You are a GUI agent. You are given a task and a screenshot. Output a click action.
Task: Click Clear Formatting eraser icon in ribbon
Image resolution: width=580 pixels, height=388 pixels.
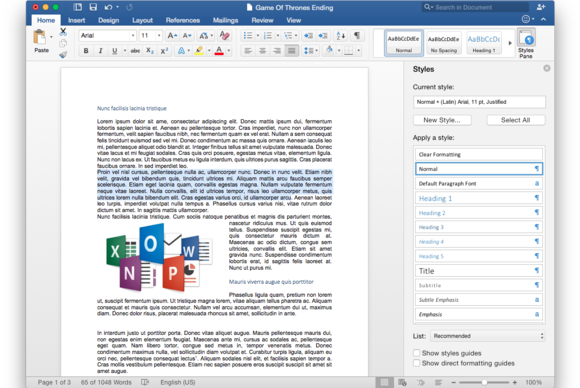[224, 36]
